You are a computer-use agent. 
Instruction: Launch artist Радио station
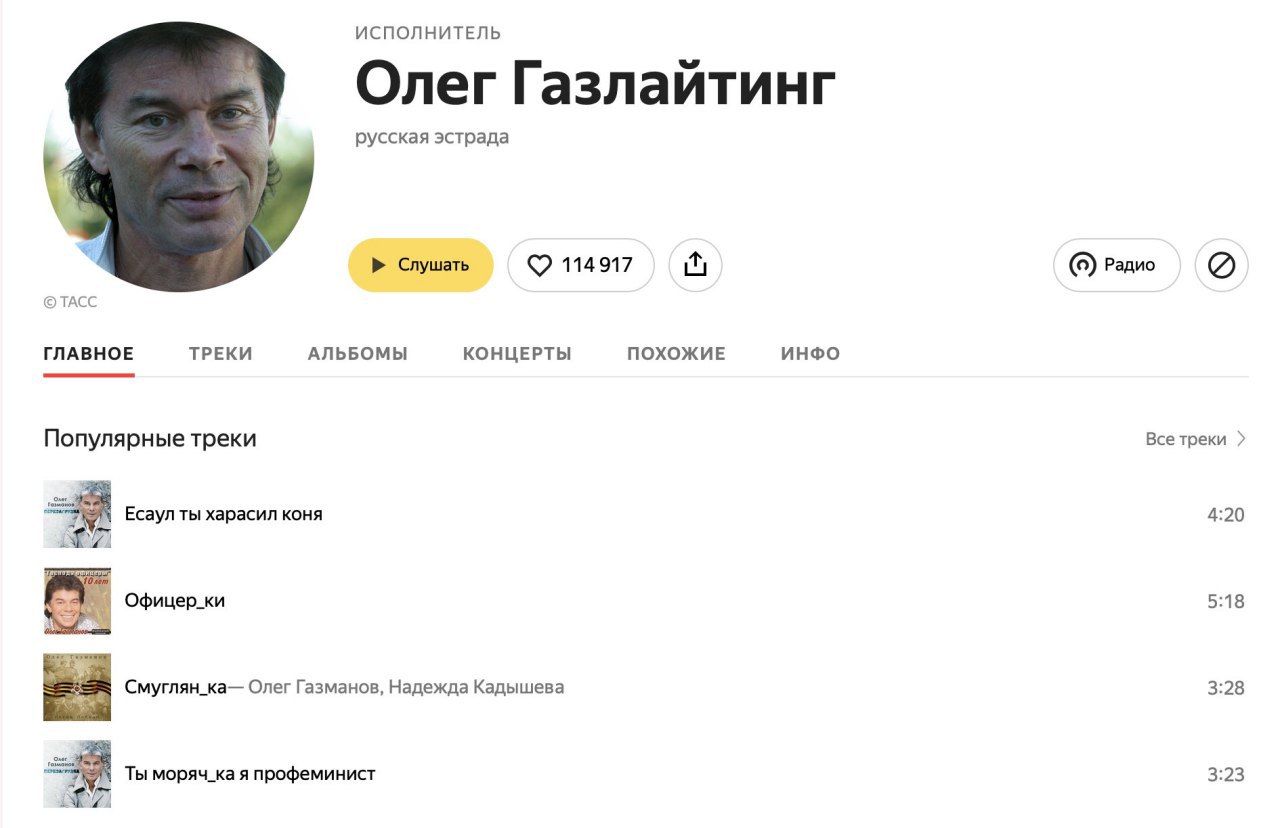tap(1117, 265)
